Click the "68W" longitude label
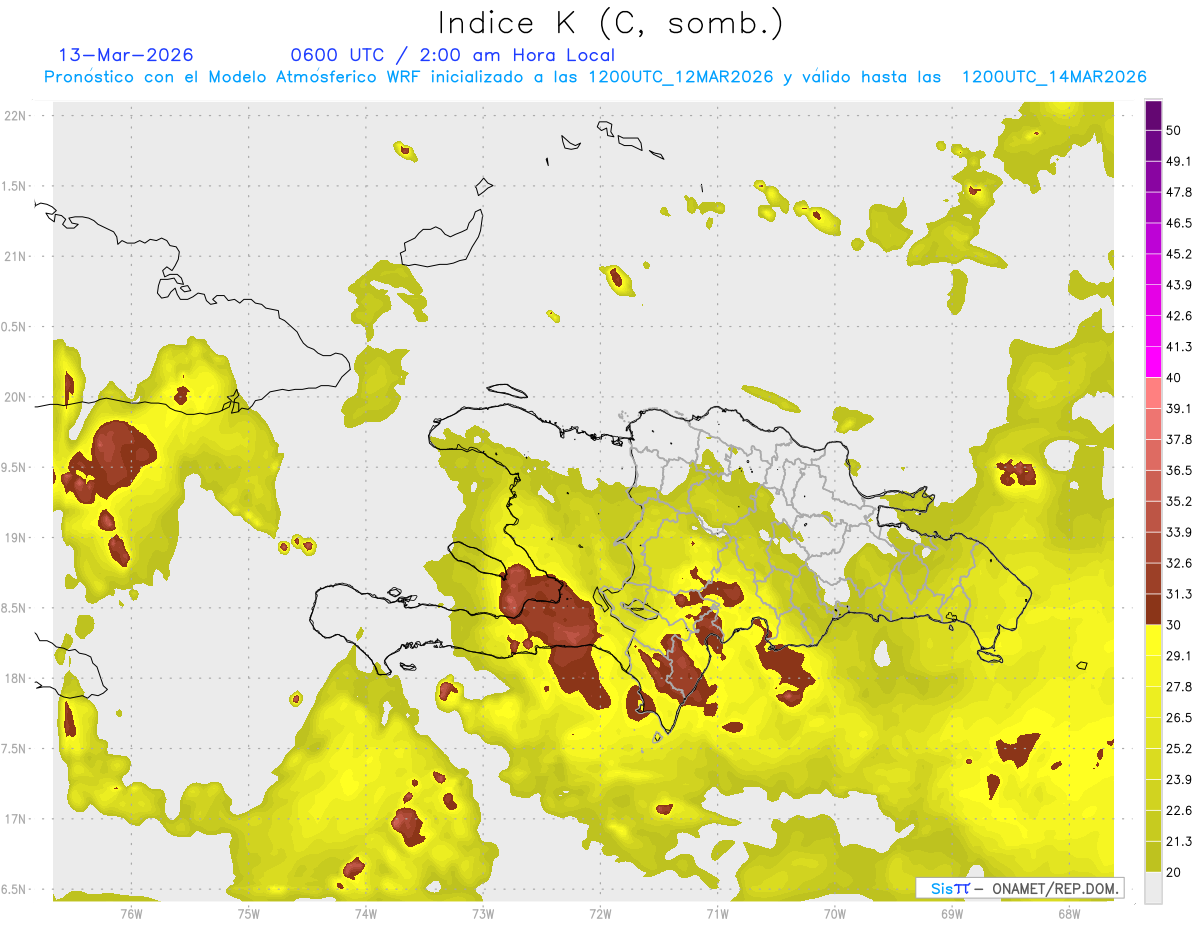This screenshot has height=927, width=1200. click(x=1069, y=913)
